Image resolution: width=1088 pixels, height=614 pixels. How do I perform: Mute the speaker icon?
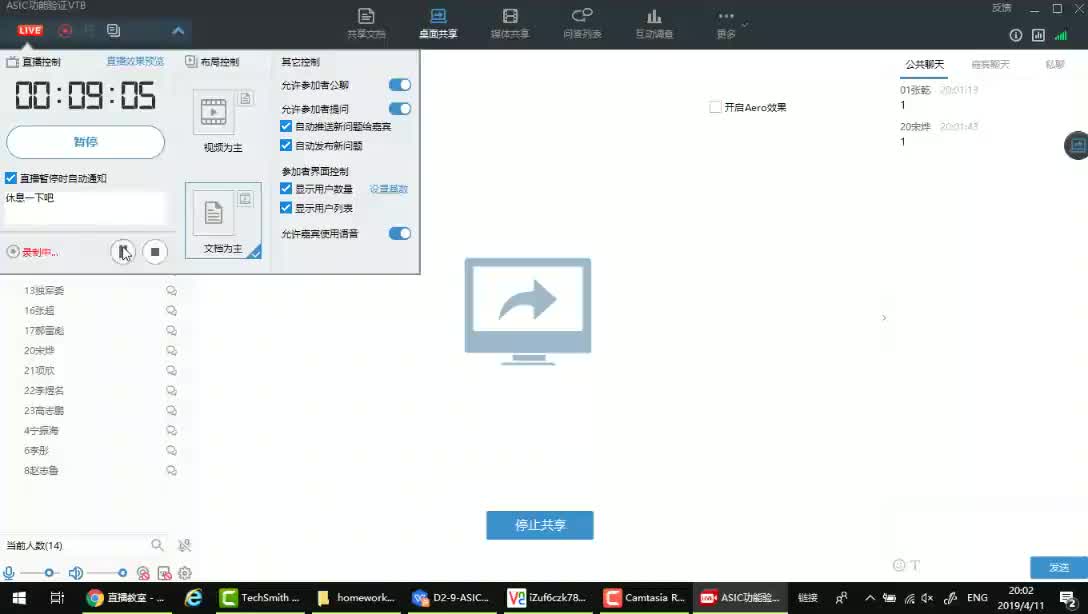pos(76,573)
